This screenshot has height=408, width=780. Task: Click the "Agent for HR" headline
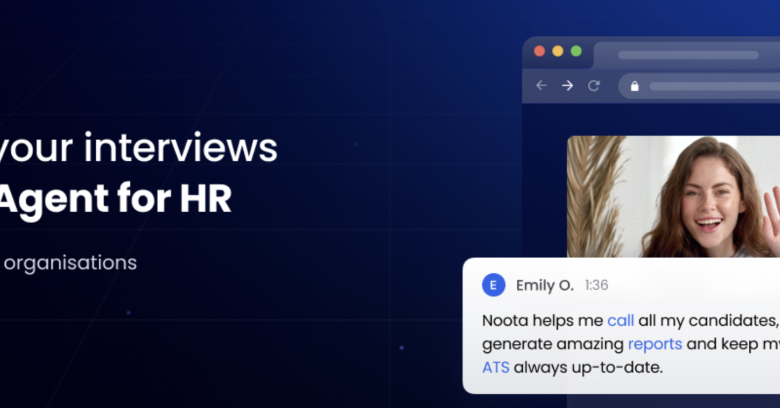coord(115,198)
